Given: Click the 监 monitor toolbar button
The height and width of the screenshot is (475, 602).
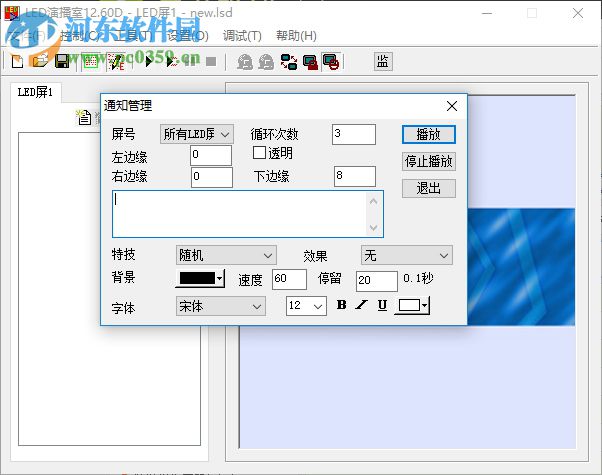Looking at the screenshot, I should tap(383, 61).
